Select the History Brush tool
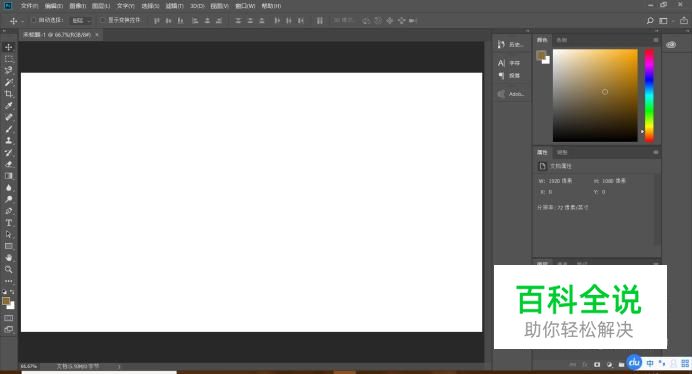 click(8, 152)
